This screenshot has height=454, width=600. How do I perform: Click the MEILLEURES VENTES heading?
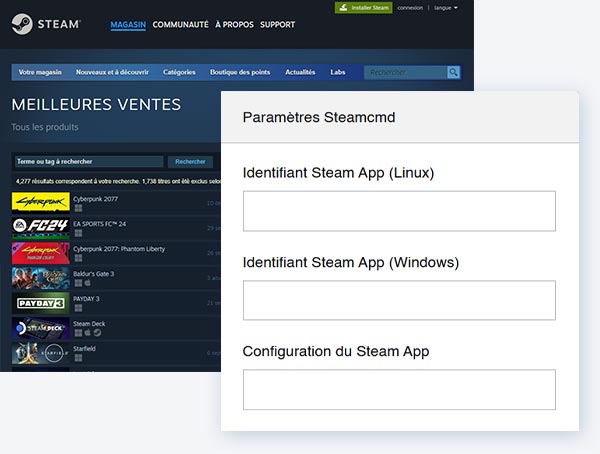pos(96,105)
